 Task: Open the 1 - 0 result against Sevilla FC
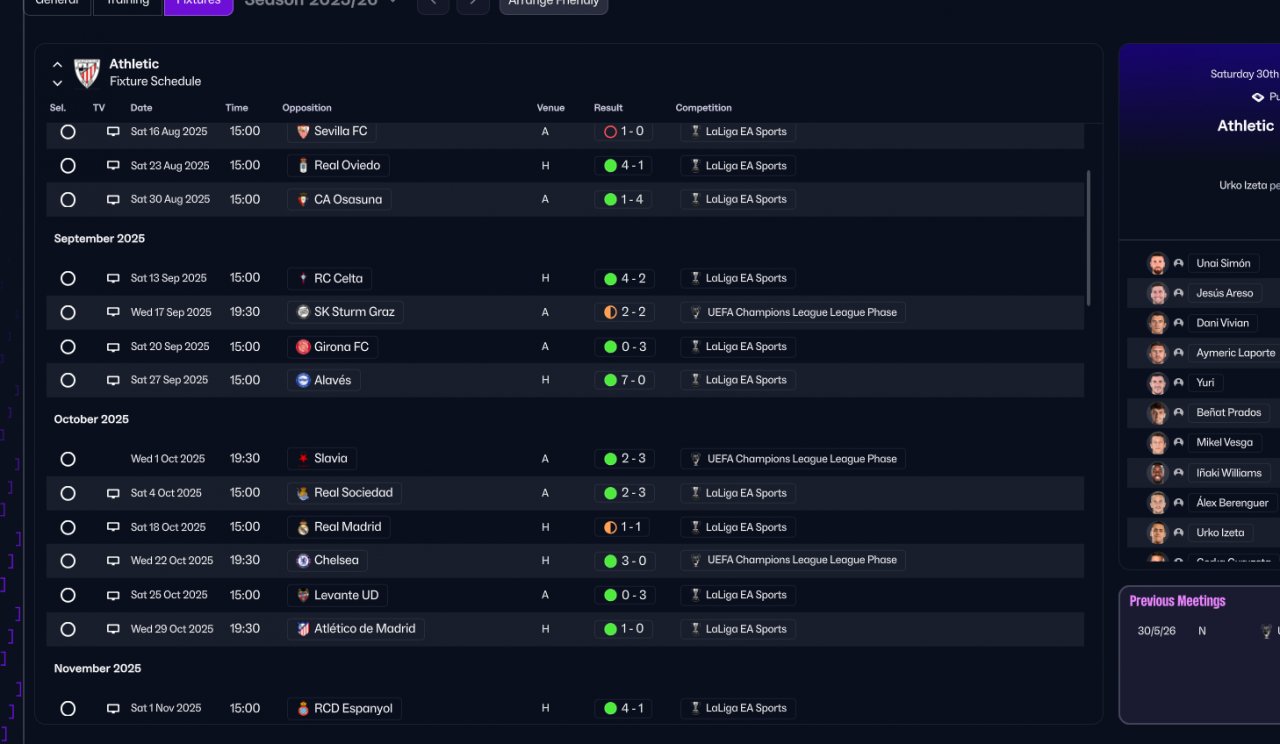click(x=624, y=131)
